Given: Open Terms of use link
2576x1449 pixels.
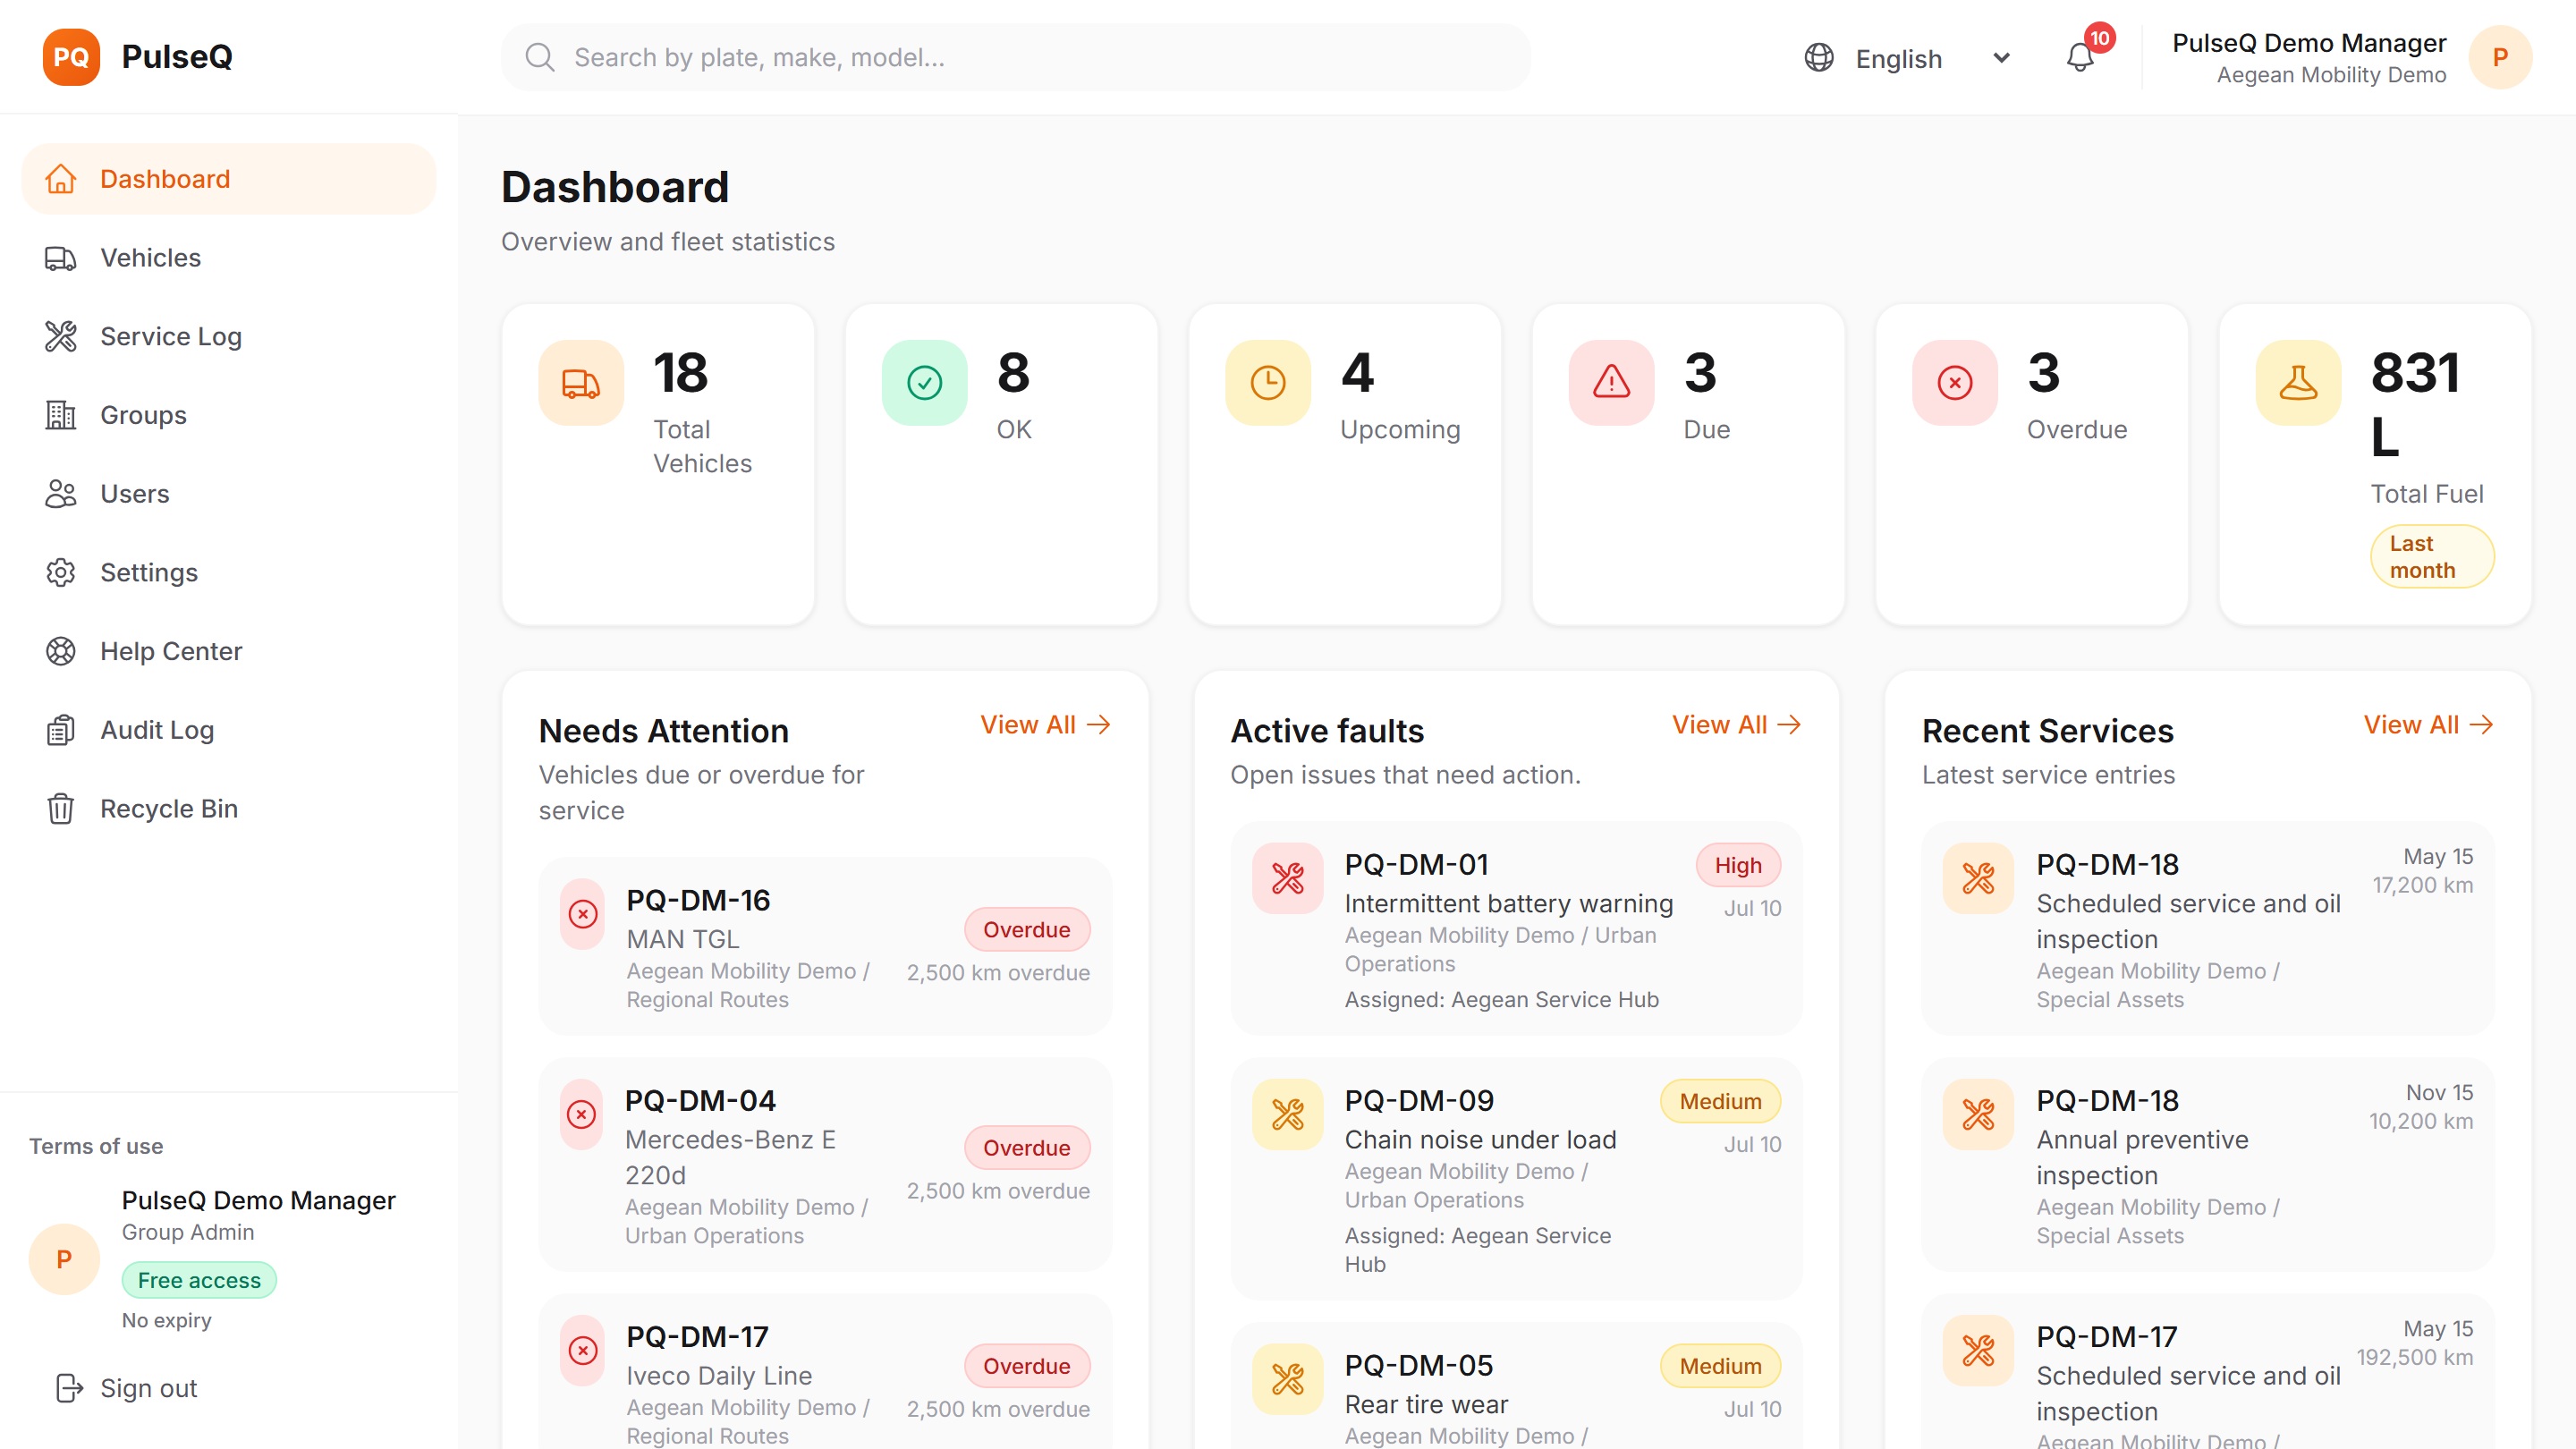Looking at the screenshot, I should (96, 1146).
